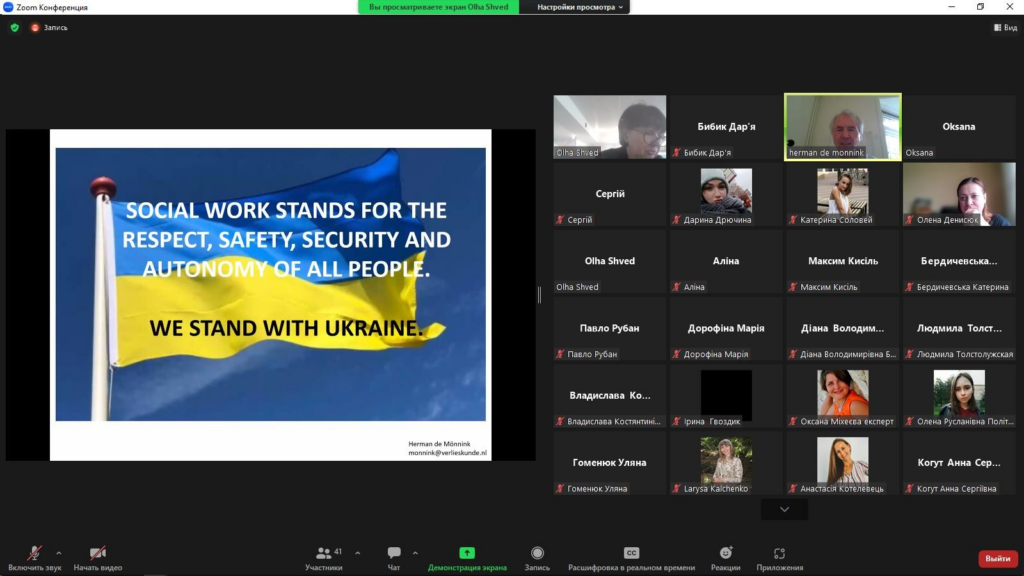Leave the meeting with Выйти button

click(997, 559)
